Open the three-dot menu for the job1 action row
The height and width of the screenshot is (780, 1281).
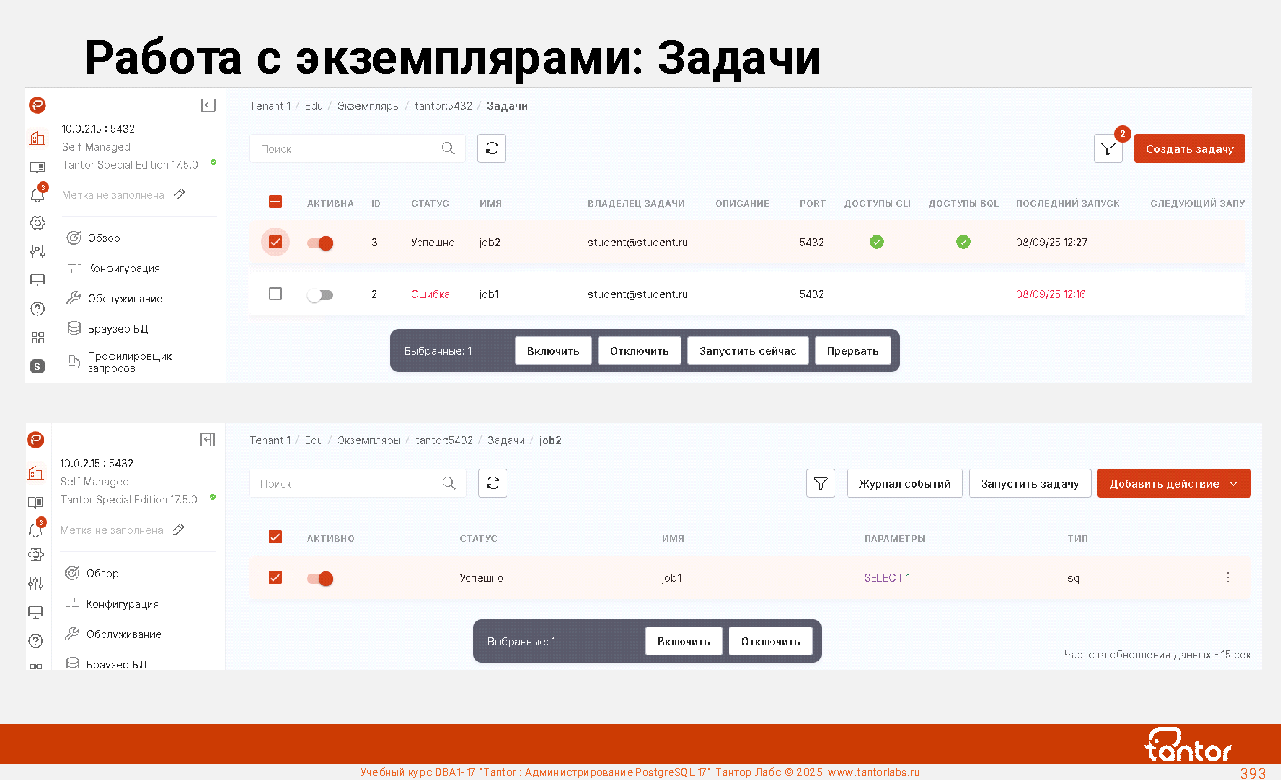click(1227, 577)
